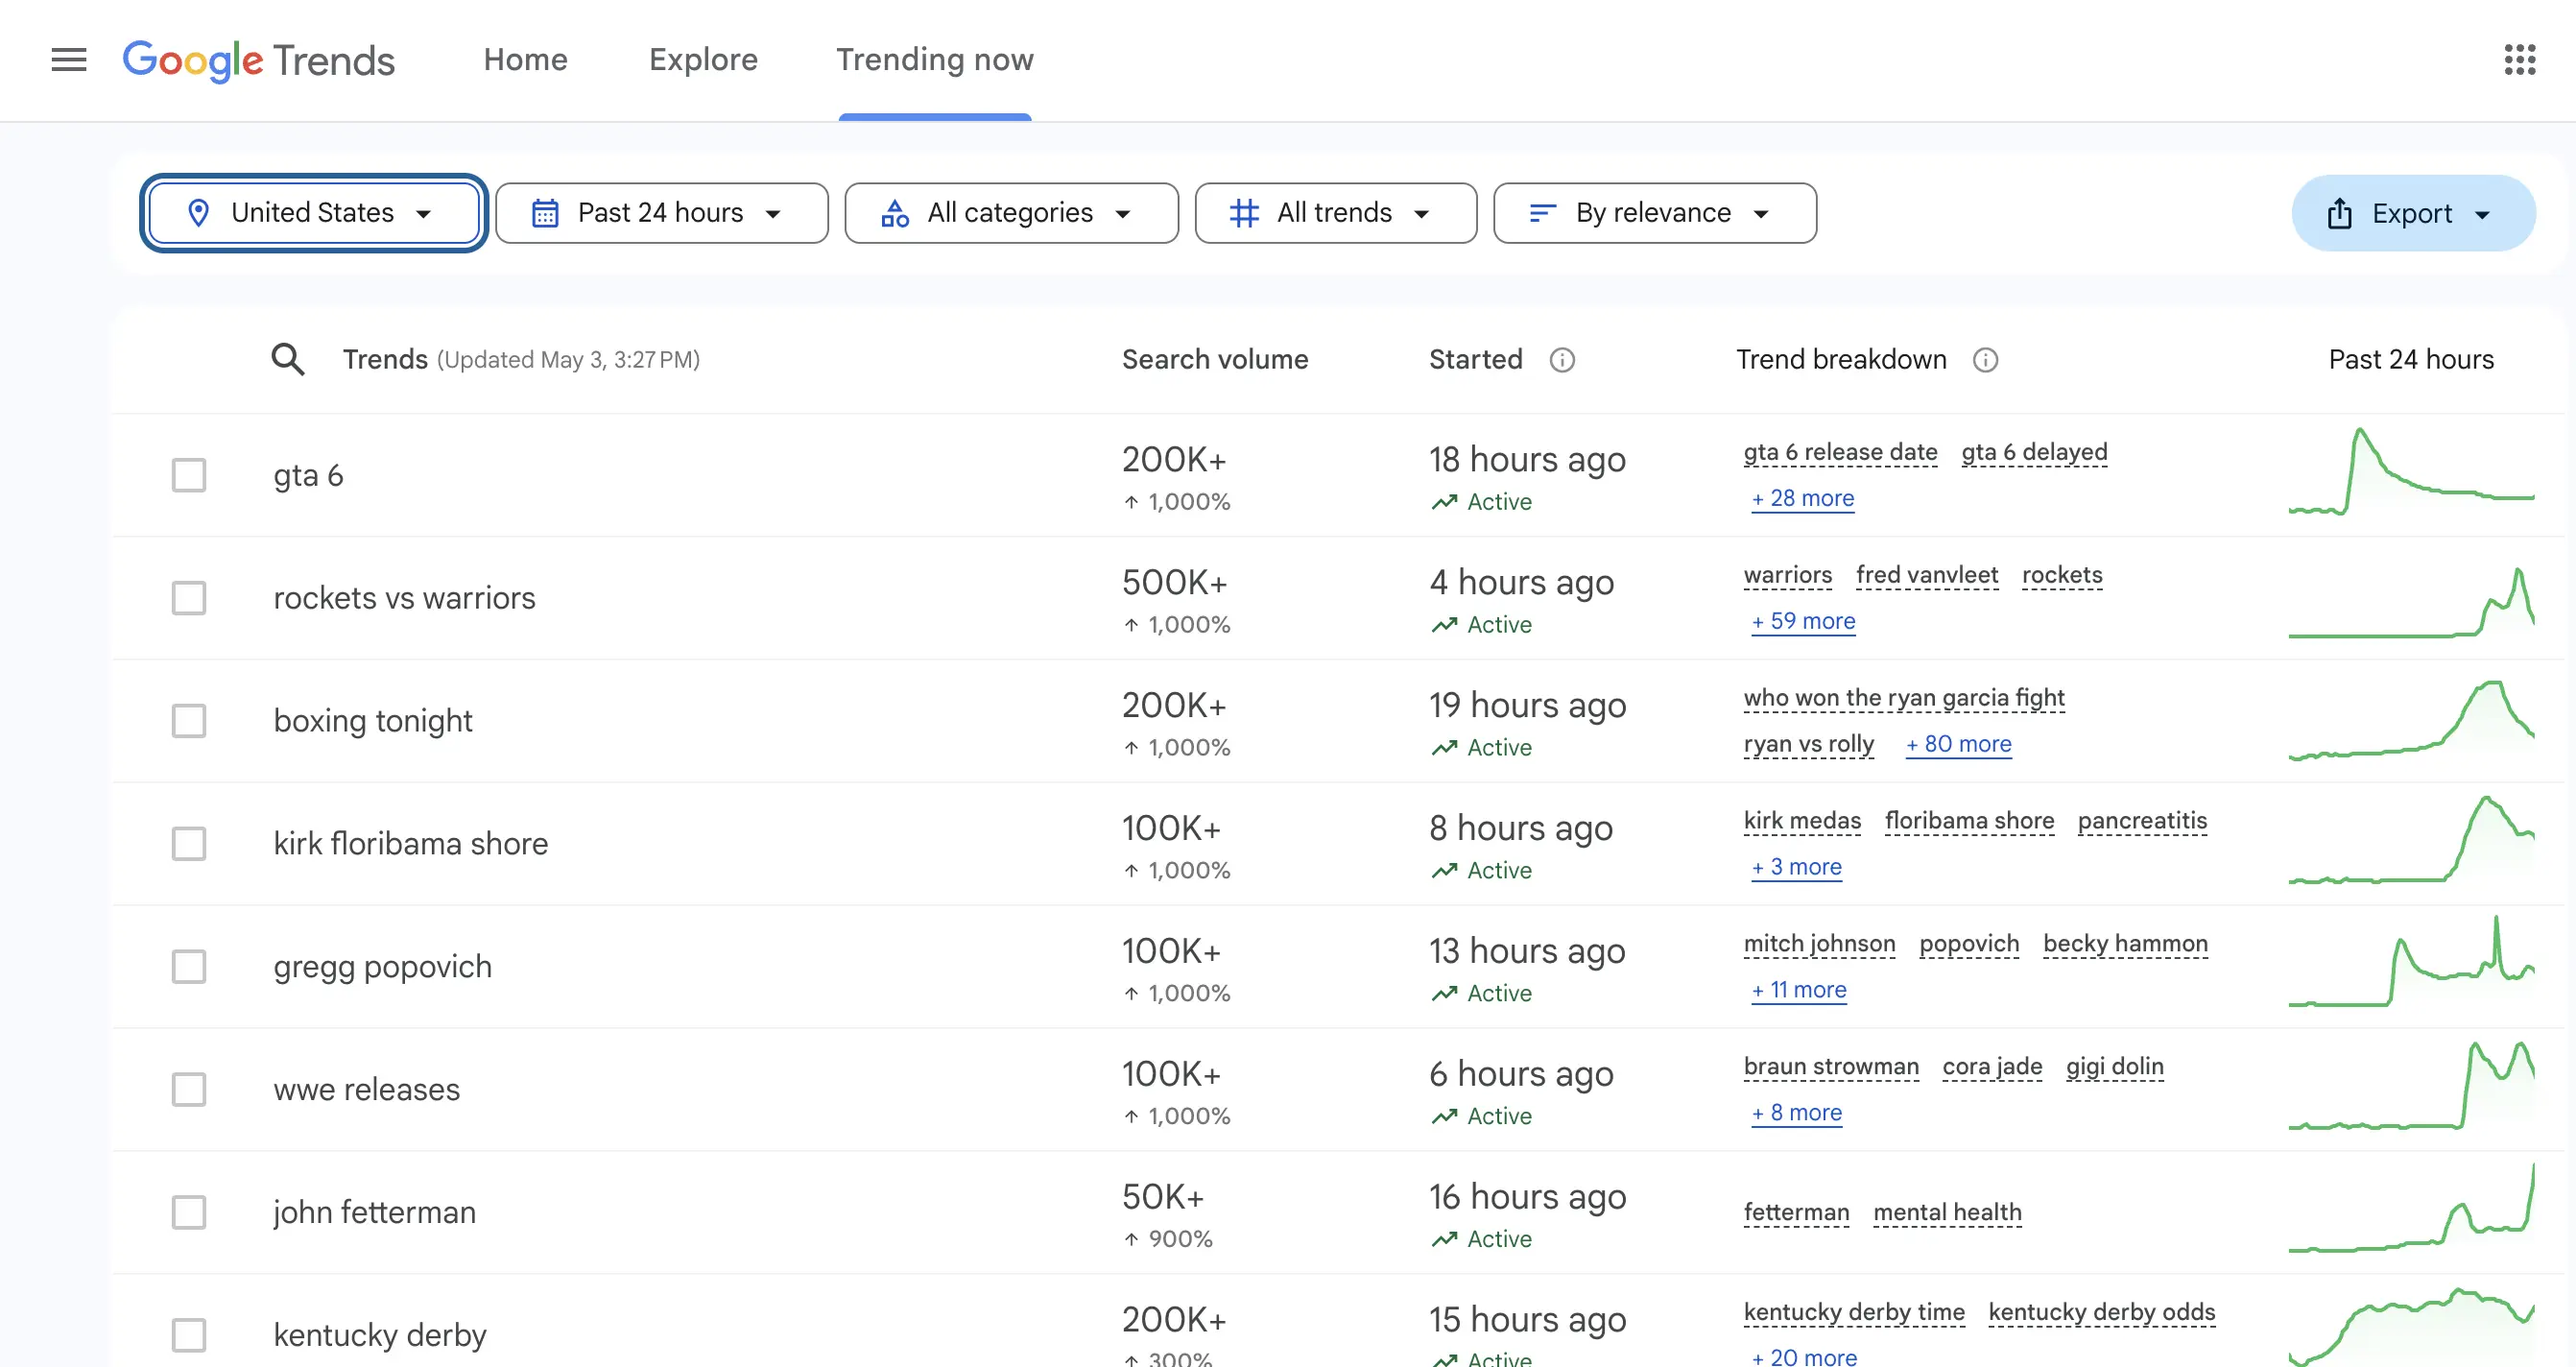Viewport: 2576px width, 1367px height.
Task: Expand + 8 more for wwe releases
Action: (x=1796, y=1113)
